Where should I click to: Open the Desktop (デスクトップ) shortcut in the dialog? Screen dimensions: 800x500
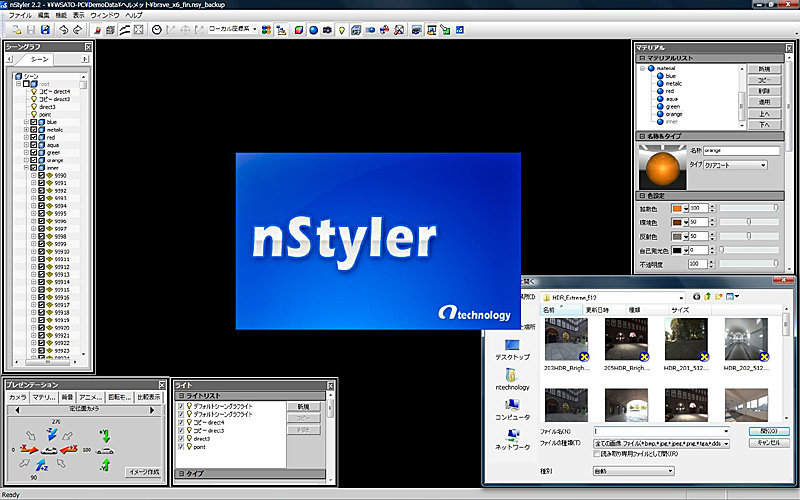[x=511, y=348]
